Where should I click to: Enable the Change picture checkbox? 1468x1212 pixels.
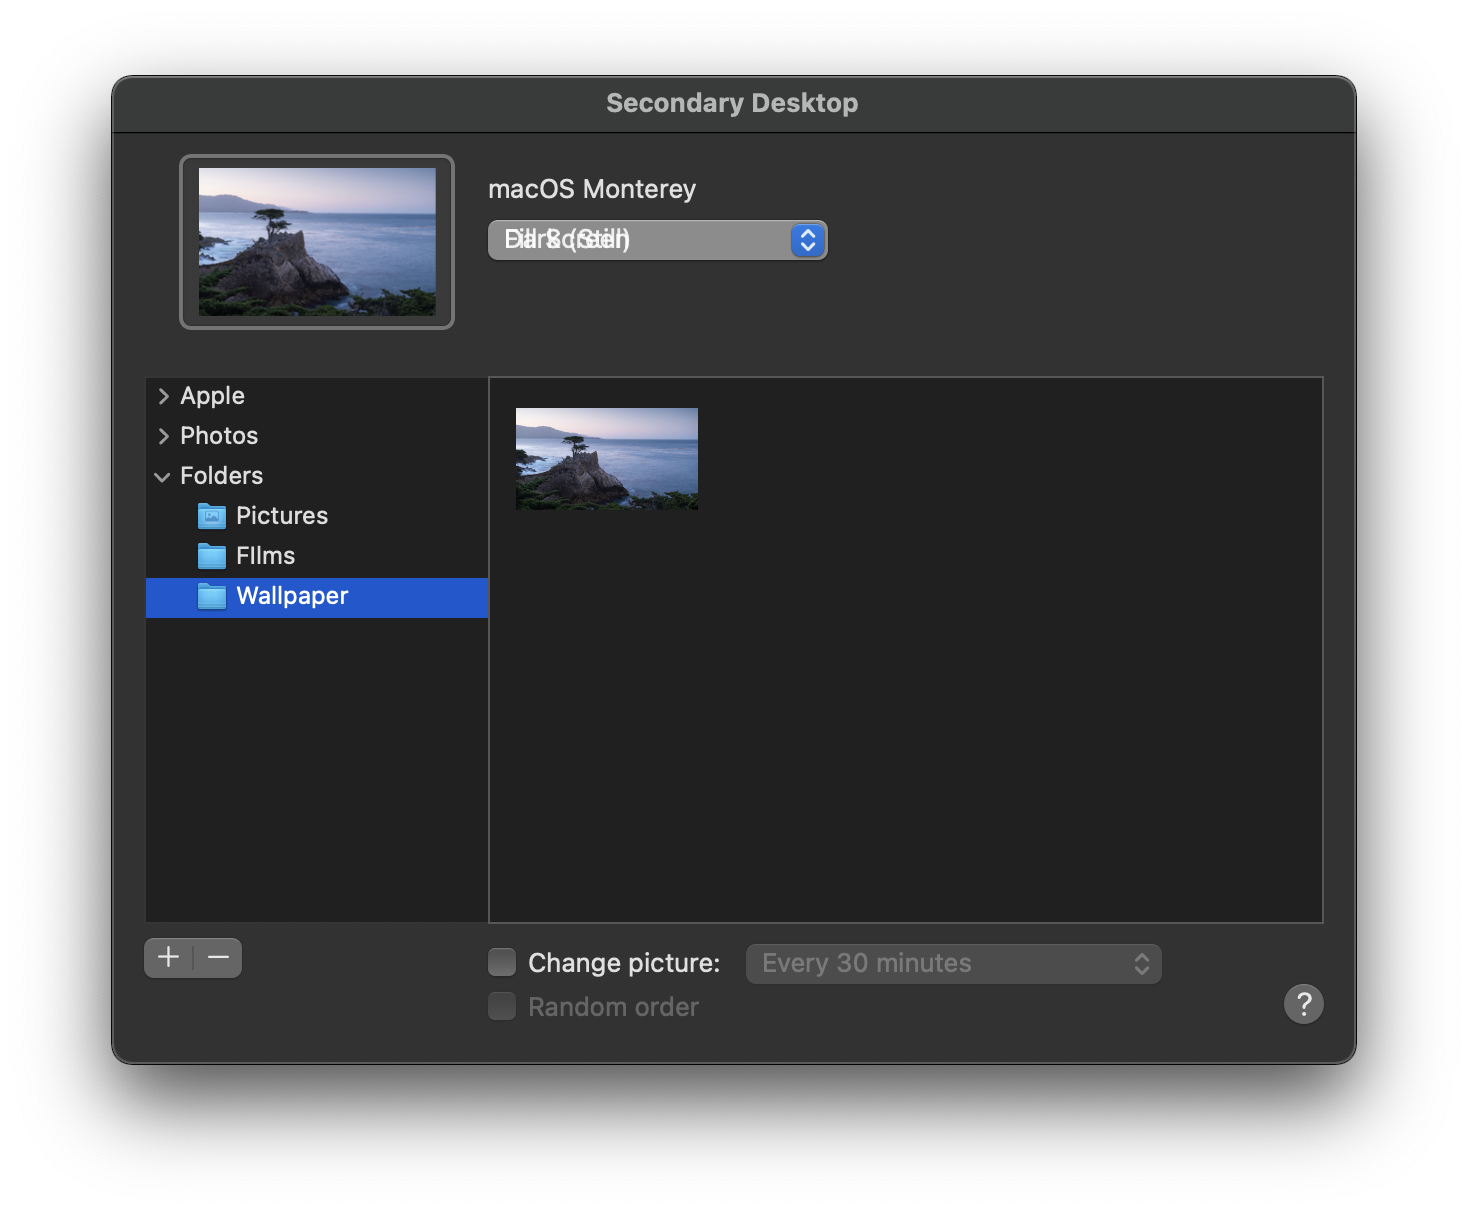[x=502, y=962]
